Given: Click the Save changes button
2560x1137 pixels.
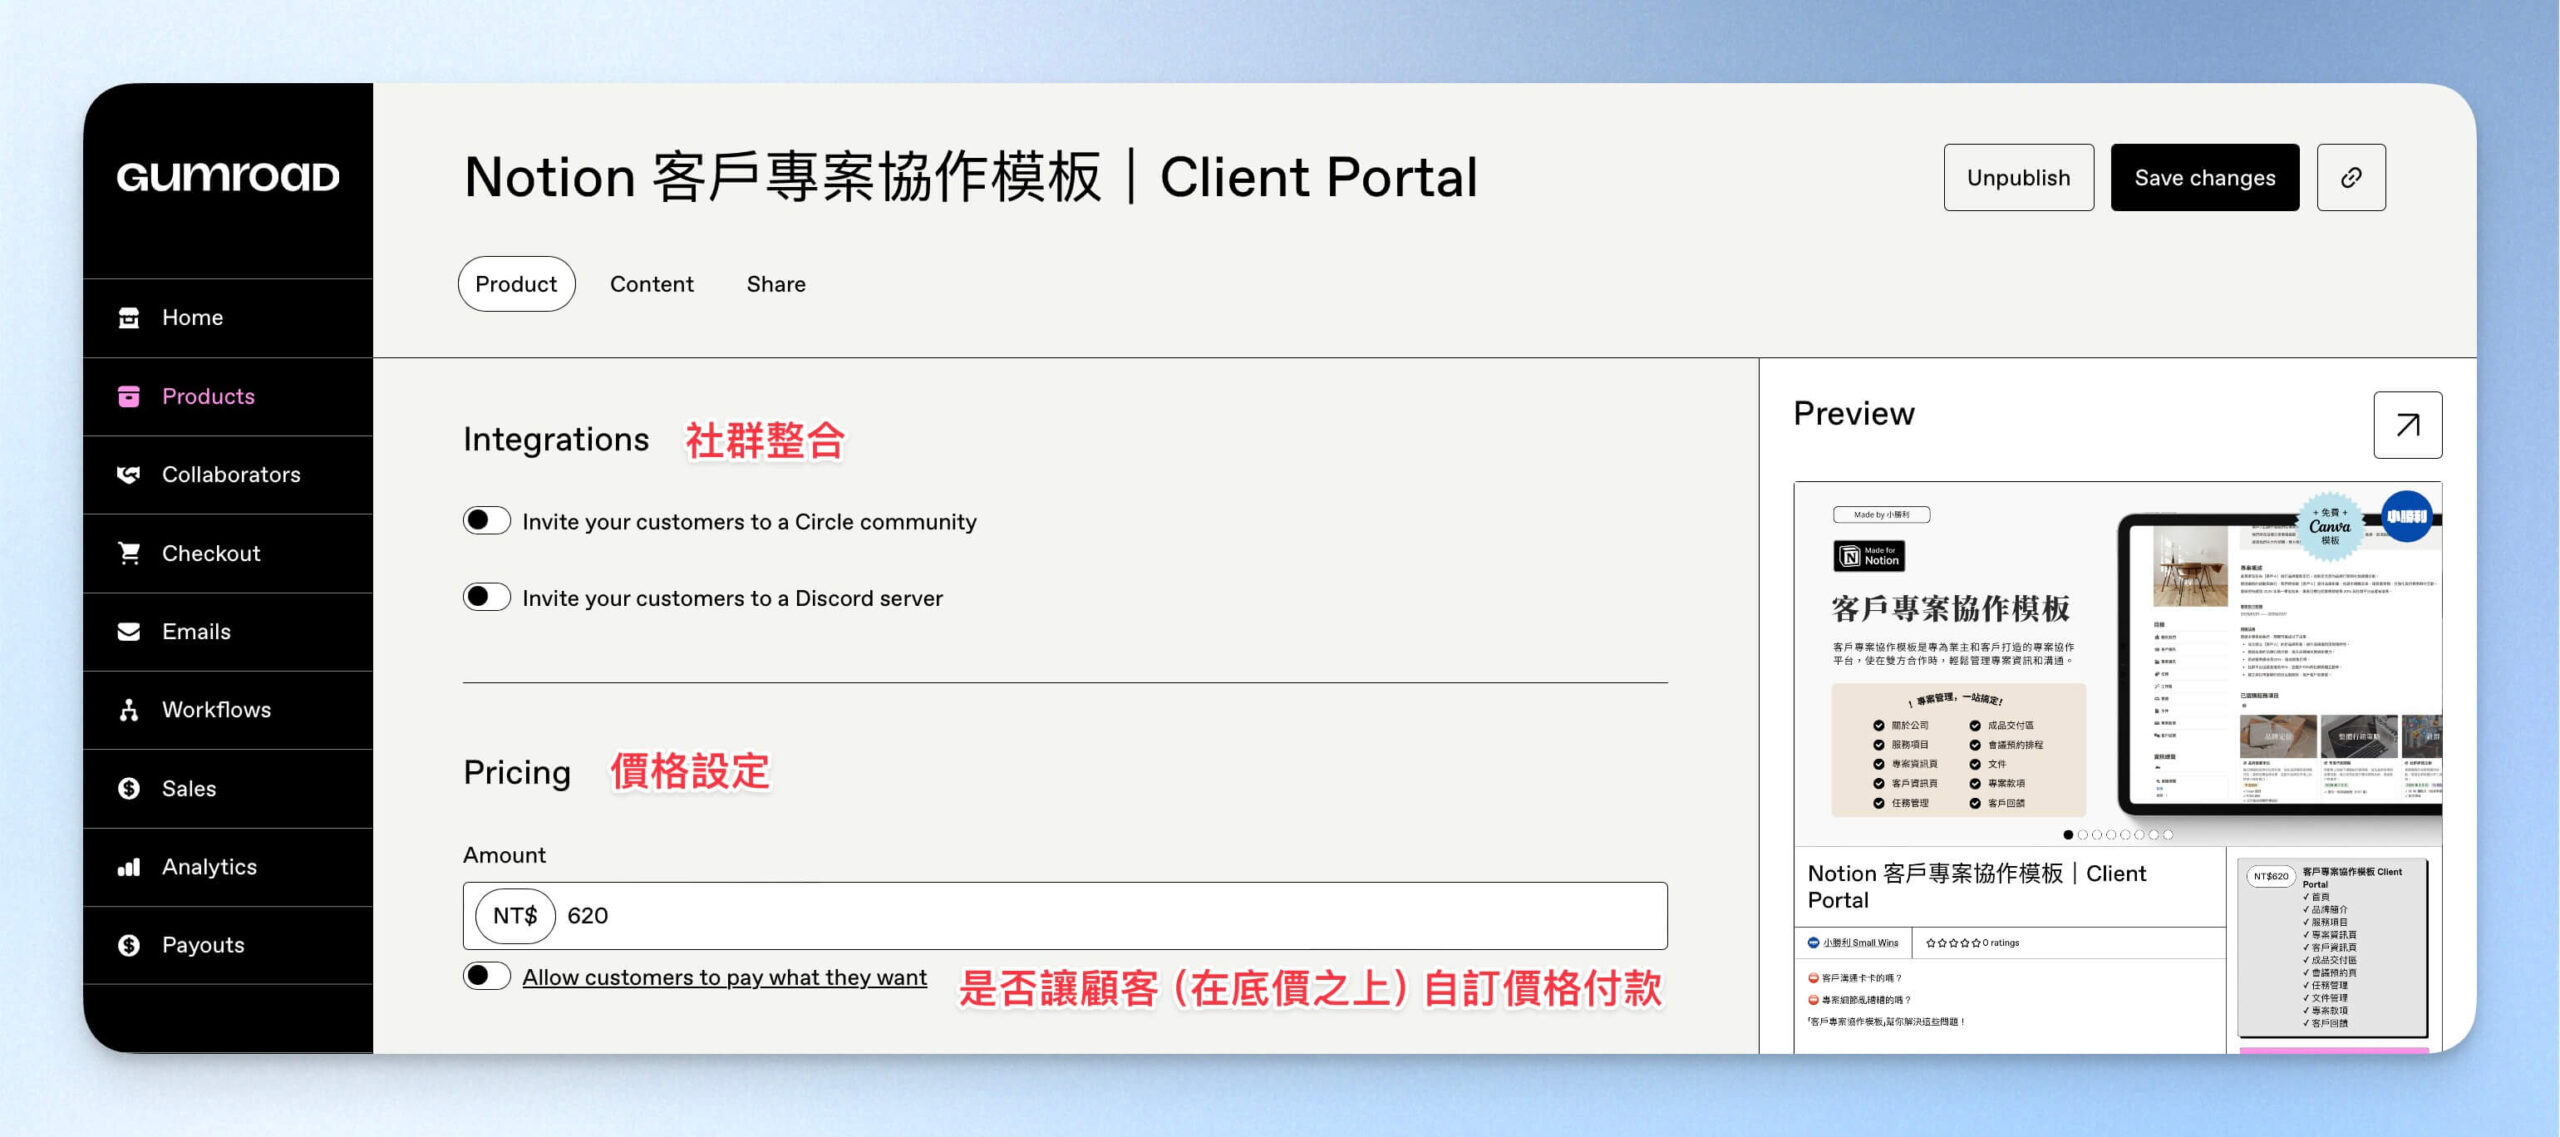Looking at the screenshot, I should (x=2204, y=178).
